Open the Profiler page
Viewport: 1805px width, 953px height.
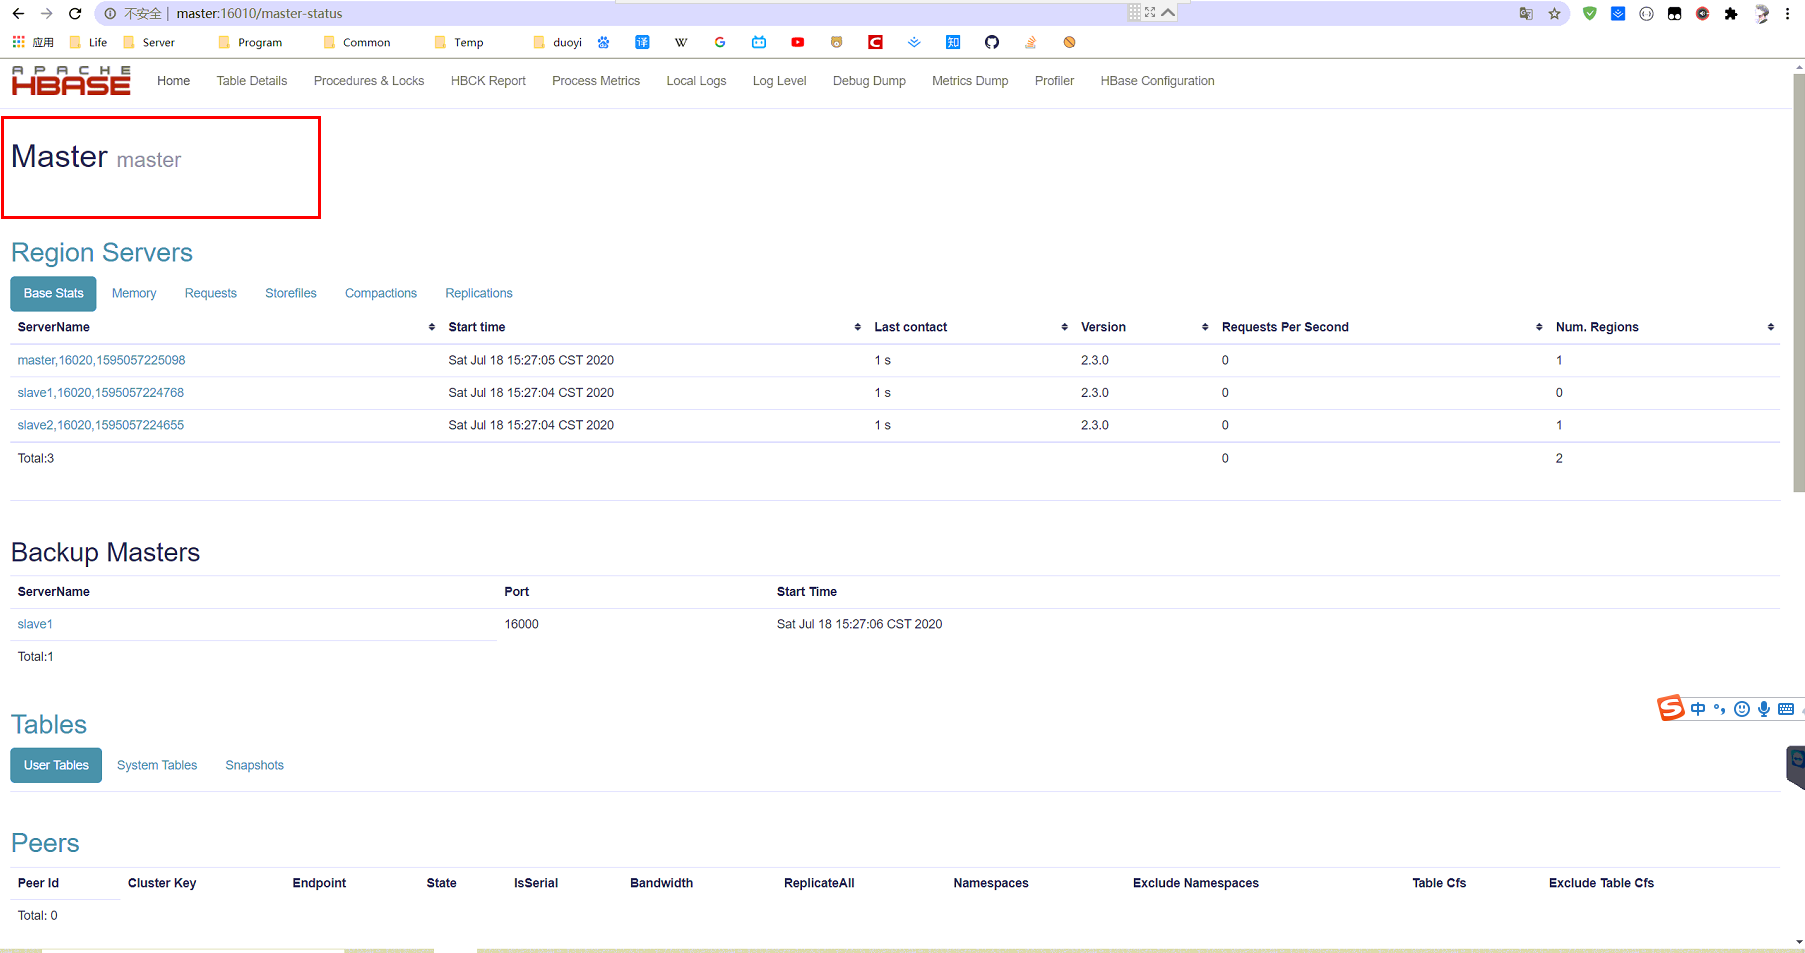1054,81
